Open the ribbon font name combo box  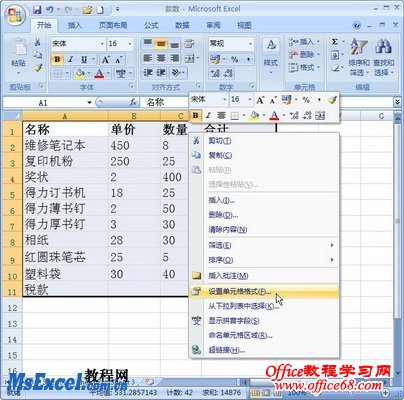pos(78,43)
